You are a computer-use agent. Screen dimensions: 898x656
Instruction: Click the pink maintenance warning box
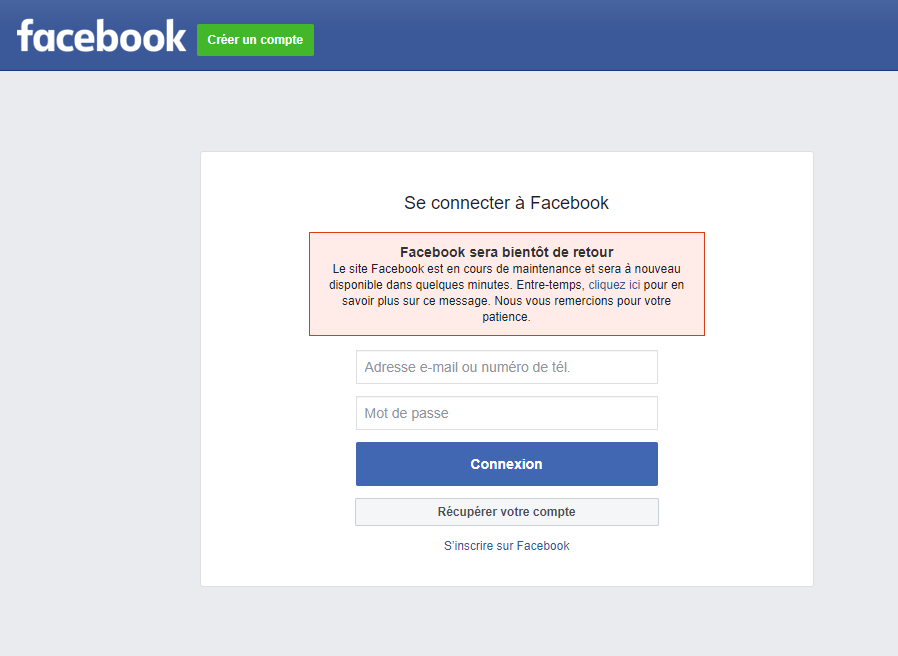click(x=507, y=284)
